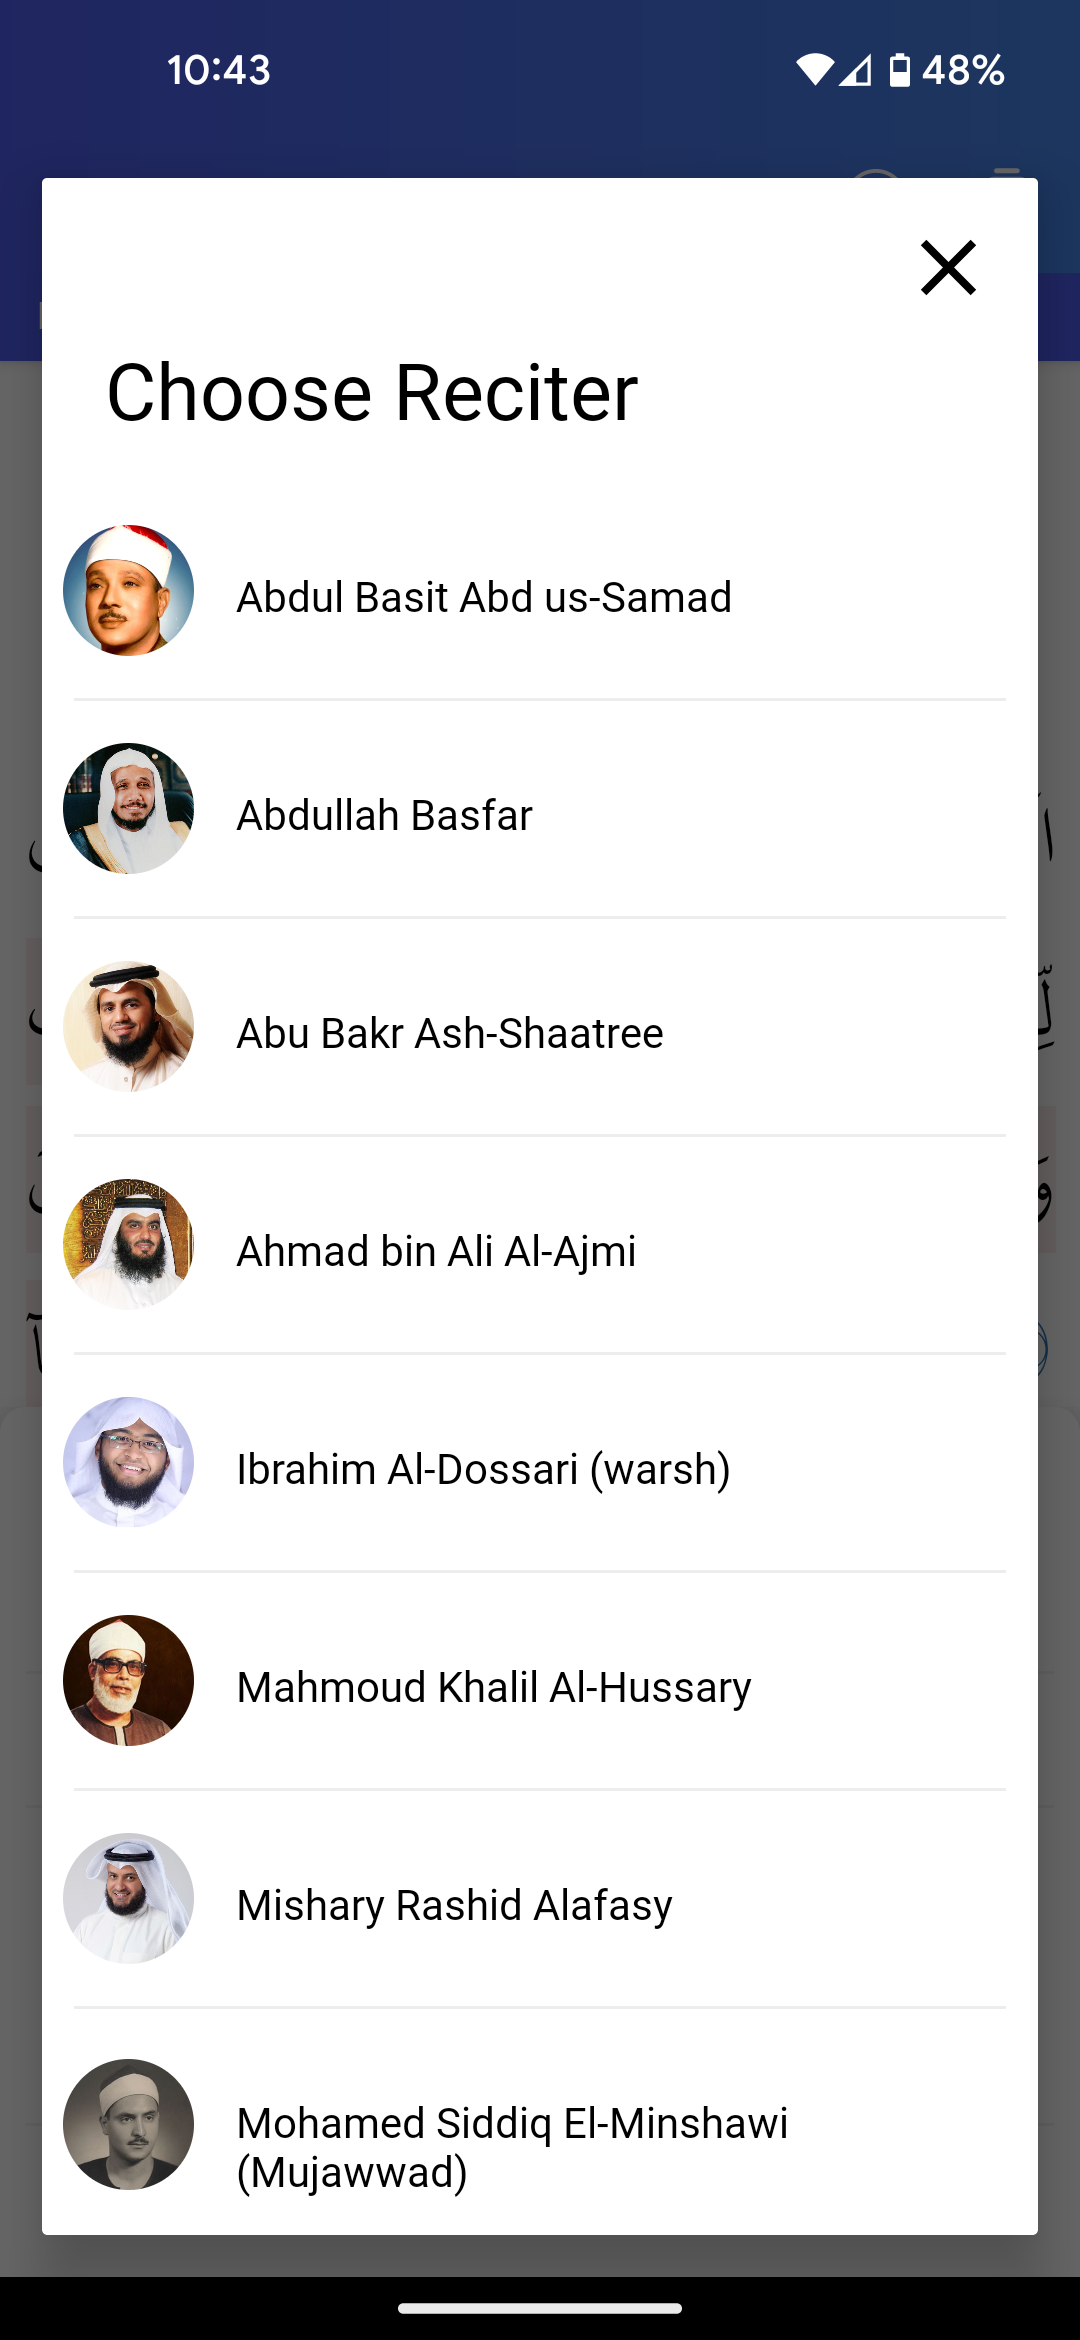Screen dimensions: 1080x2340
Task: Tap Mishary Rashid Alafasy's avatar
Action: tap(128, 1899)
